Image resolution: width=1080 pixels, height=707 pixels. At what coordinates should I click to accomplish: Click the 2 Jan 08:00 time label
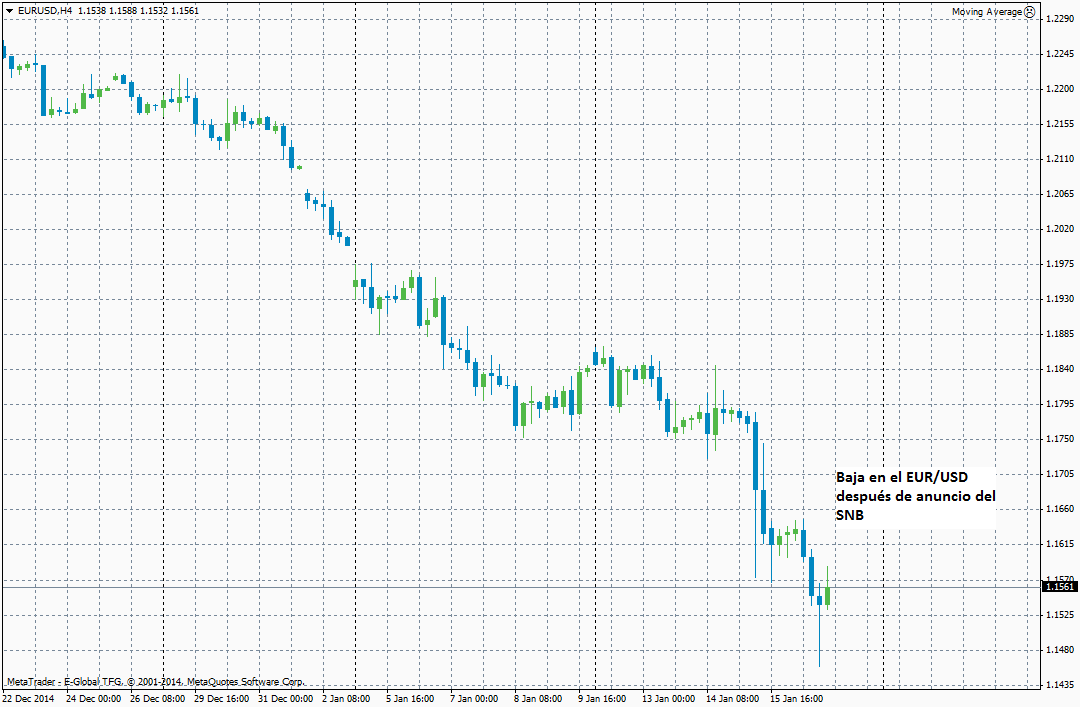point(346,699)
